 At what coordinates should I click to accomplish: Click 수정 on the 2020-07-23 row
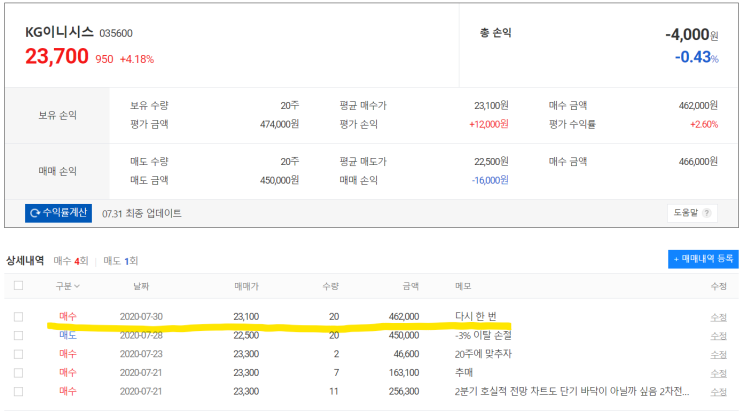pyautogui.click(x=718, y=354)
